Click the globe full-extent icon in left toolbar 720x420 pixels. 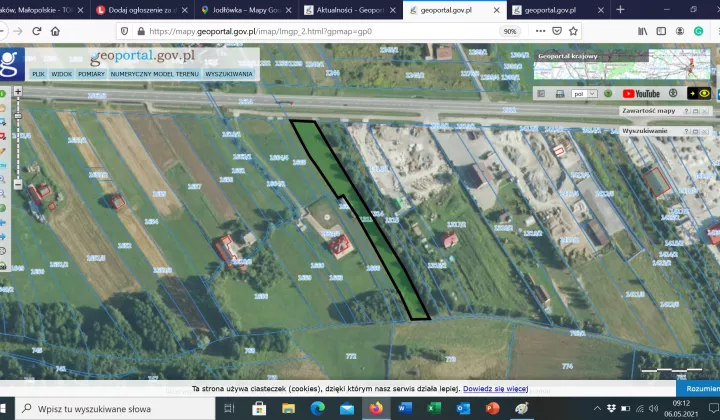pos(3,207)
